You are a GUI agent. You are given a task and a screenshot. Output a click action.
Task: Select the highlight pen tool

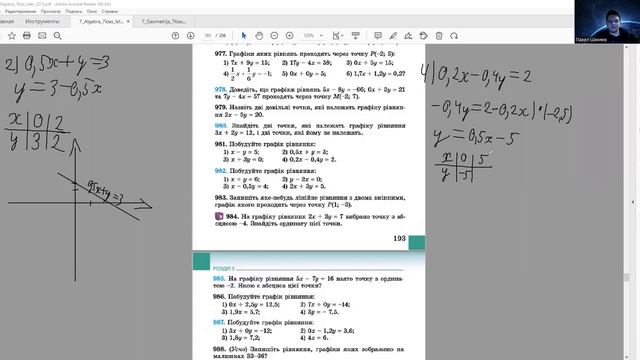pos(393,36)
